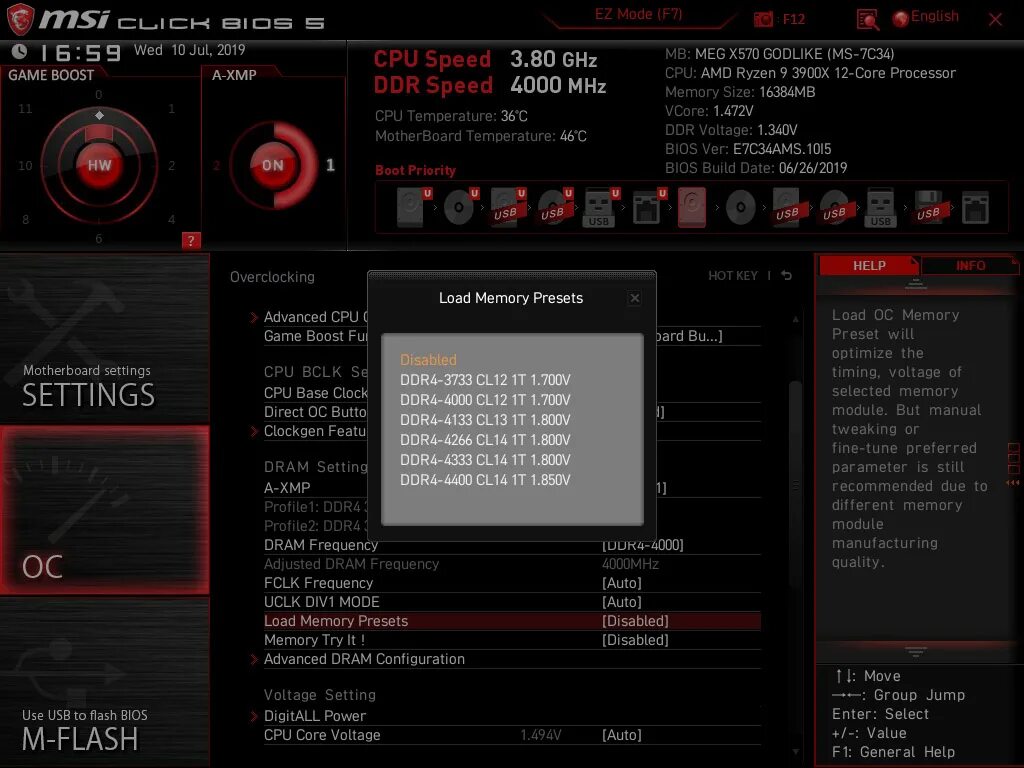Switch to the INFO tab
The width and height of the screenshot is (1024, 768).
coord(969,265)
